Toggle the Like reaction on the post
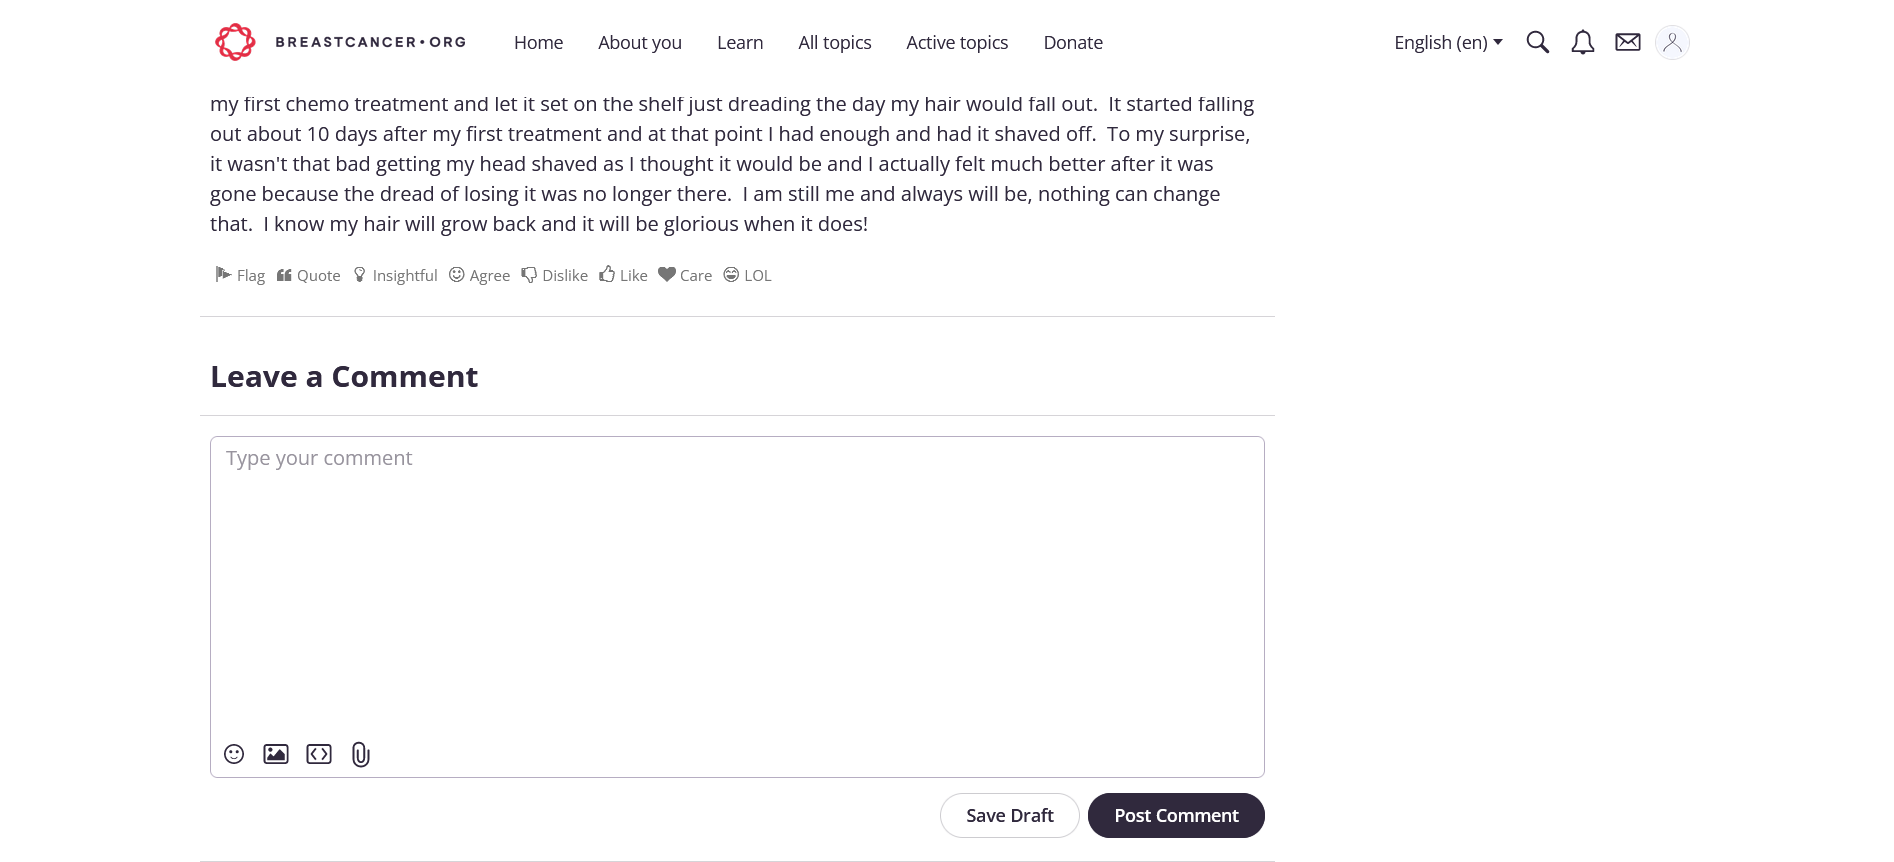The width and height of the screenshot is (1894, 862). pos(622,275)
